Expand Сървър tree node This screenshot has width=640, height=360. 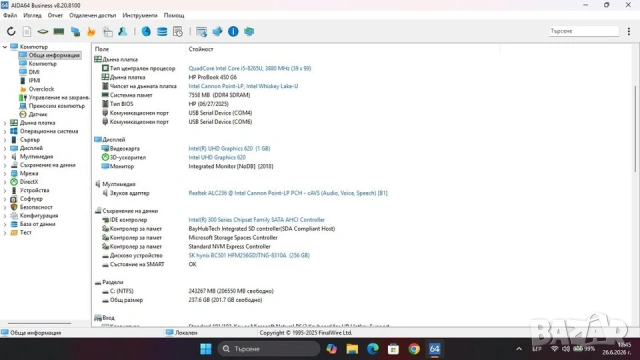pyautogui.click(x=5, y=140)
